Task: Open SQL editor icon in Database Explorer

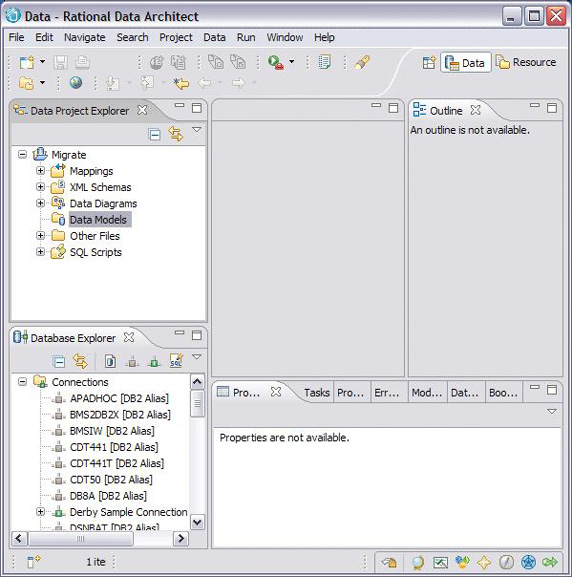Action: pos(176,361)
